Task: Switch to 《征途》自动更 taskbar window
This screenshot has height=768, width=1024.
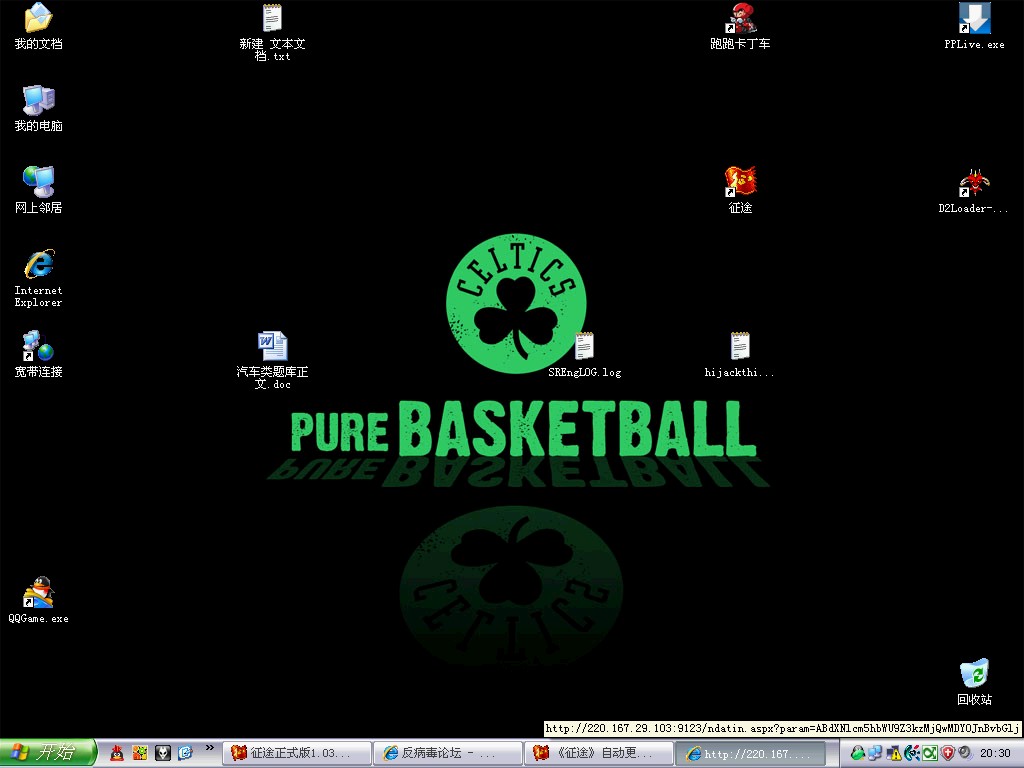Action: tap(599, 753)
